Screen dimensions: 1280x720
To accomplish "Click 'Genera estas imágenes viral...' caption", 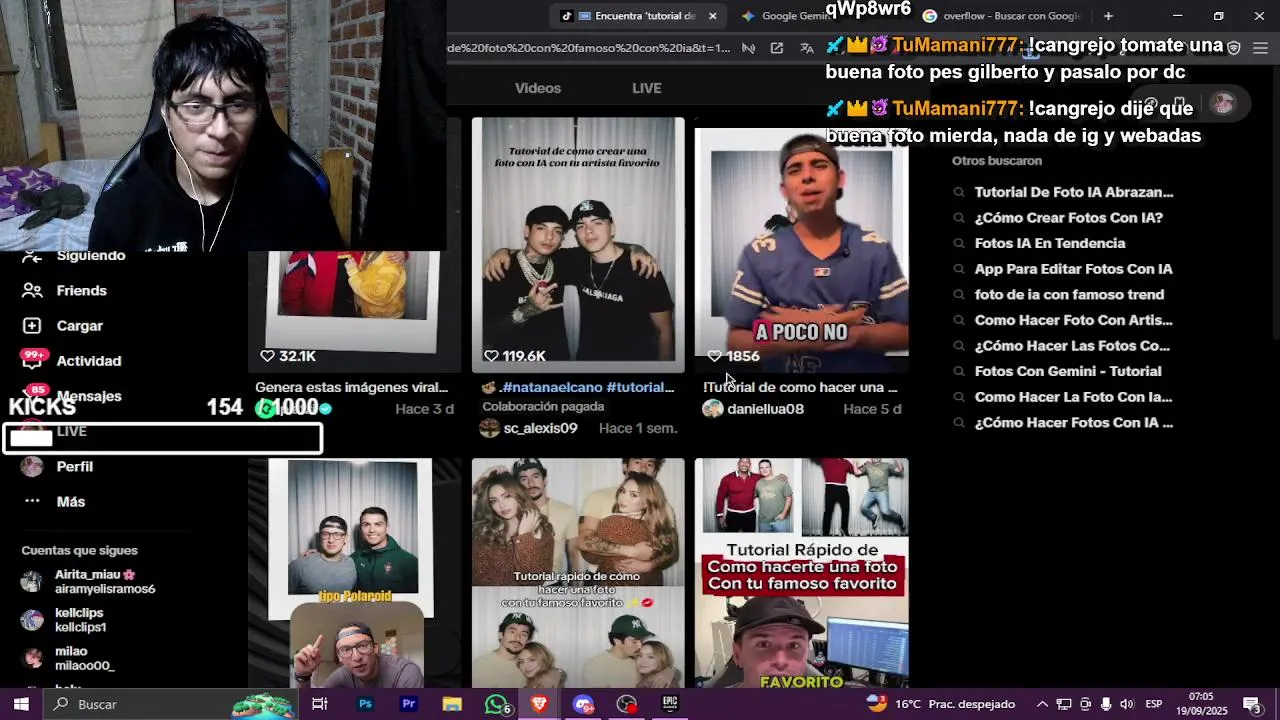I will (x=351, y=387).
